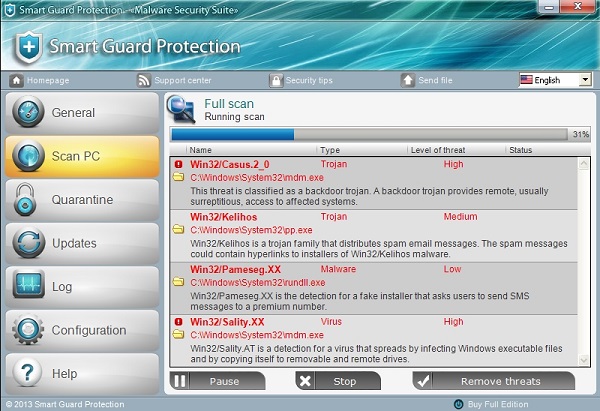This screenshot has height=411, width=600.
Task: Click the Log heartbeat monitor icon
Action: tap(28, 284)
